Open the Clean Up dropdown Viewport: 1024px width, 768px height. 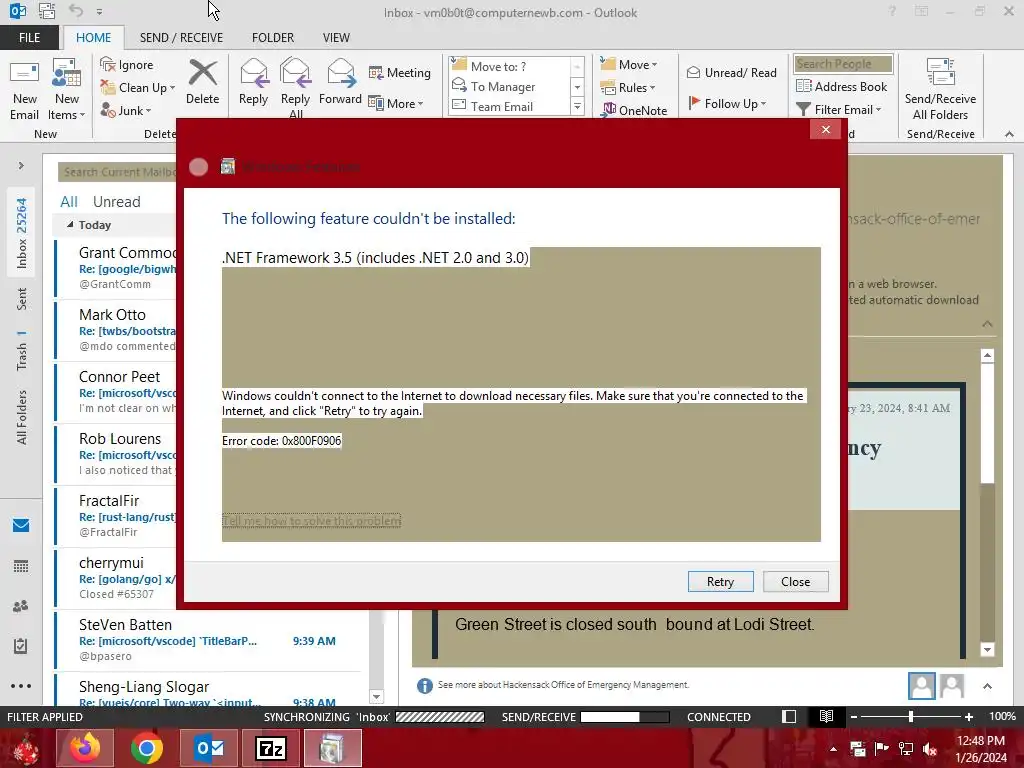pos(138,88)
